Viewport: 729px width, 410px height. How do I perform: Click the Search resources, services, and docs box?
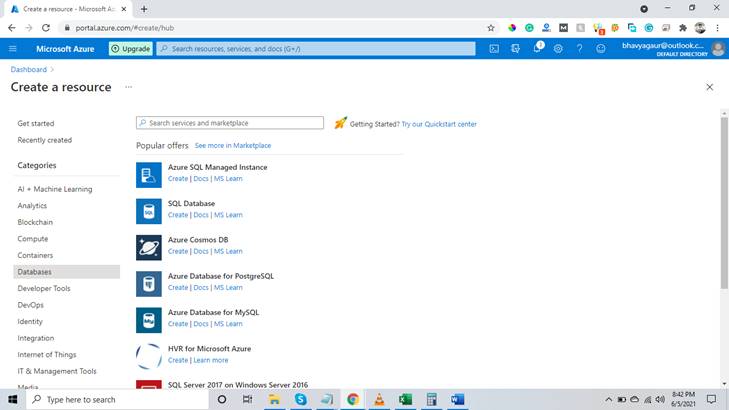click(316, 48)
